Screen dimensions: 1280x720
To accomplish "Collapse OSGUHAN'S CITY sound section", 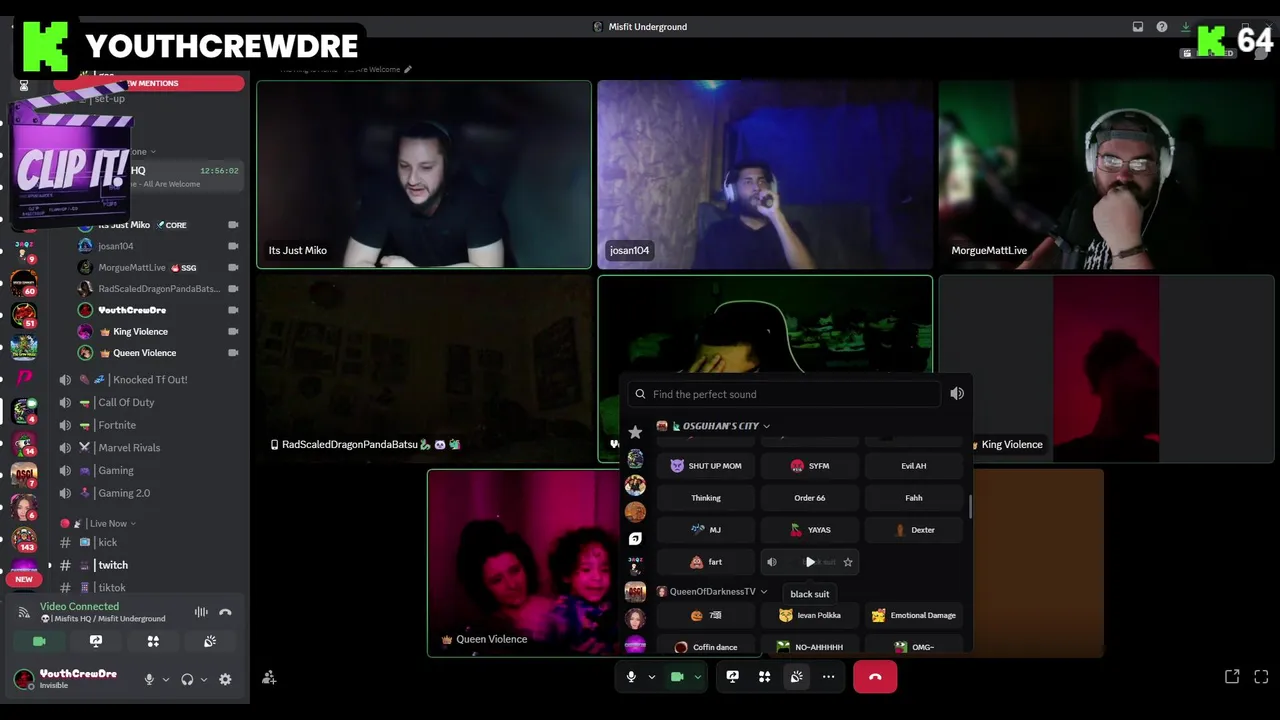I will [713, 426].
